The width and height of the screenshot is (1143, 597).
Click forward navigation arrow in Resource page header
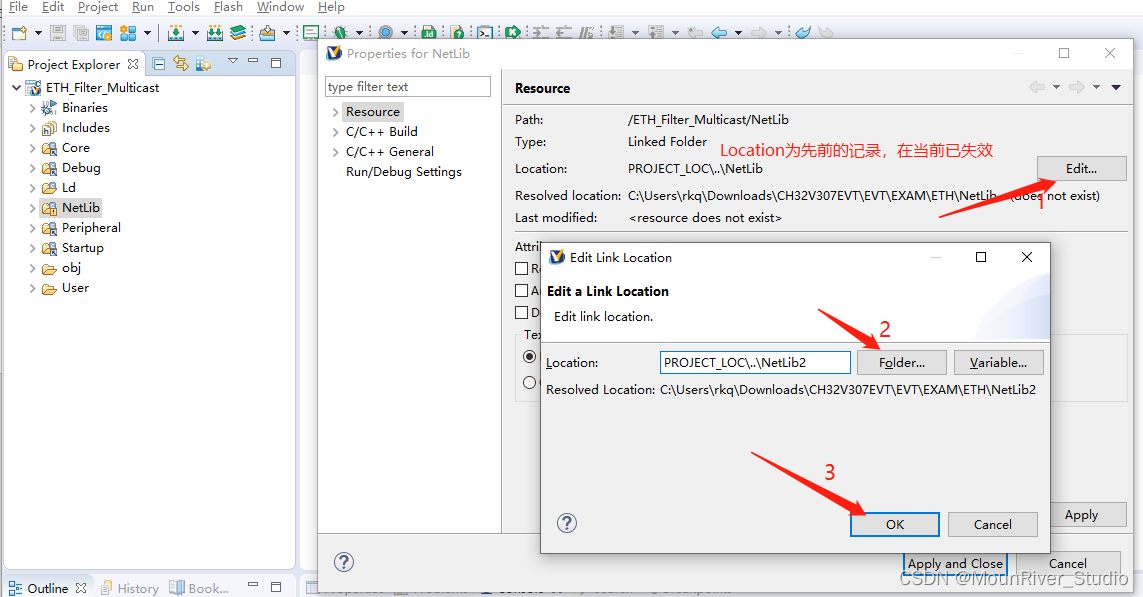coord(1077,87)
